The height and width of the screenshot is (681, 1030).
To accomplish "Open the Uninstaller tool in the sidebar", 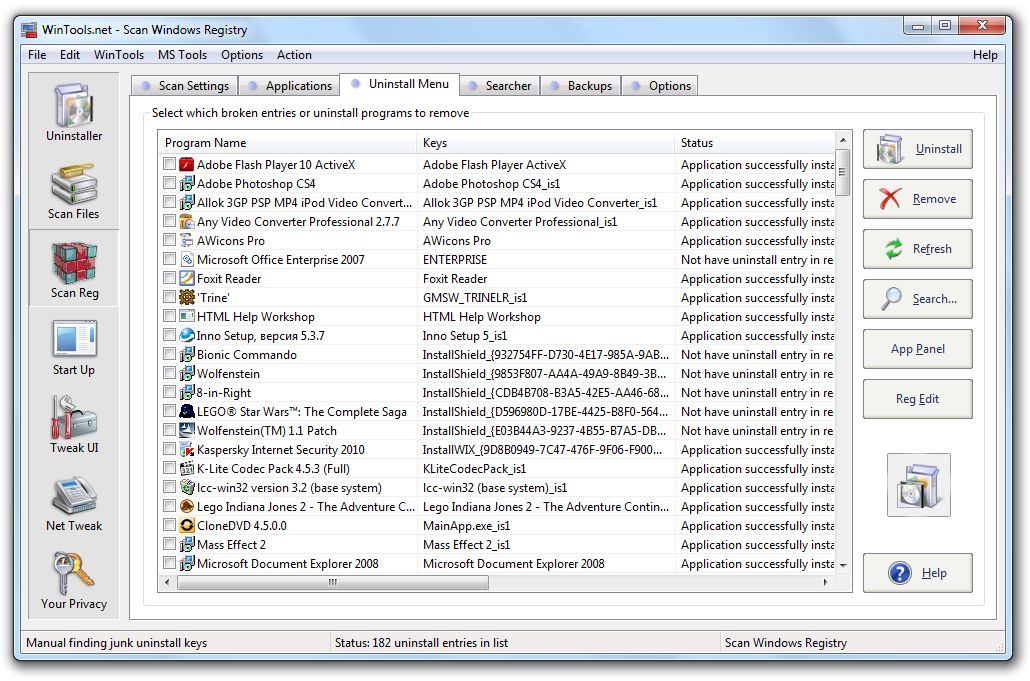I will coord(73,112).
